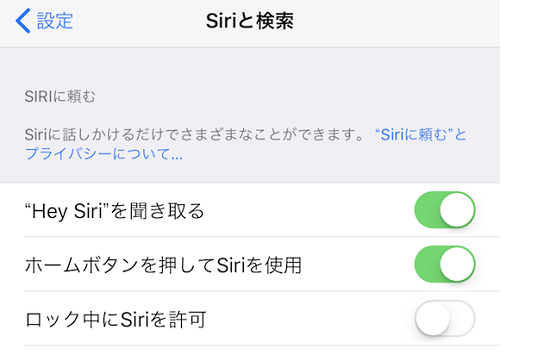The width and height of the screenshot is (540, 361).
Task: Click the navigation bar beside Siriと検索 title
Action: 396,21
